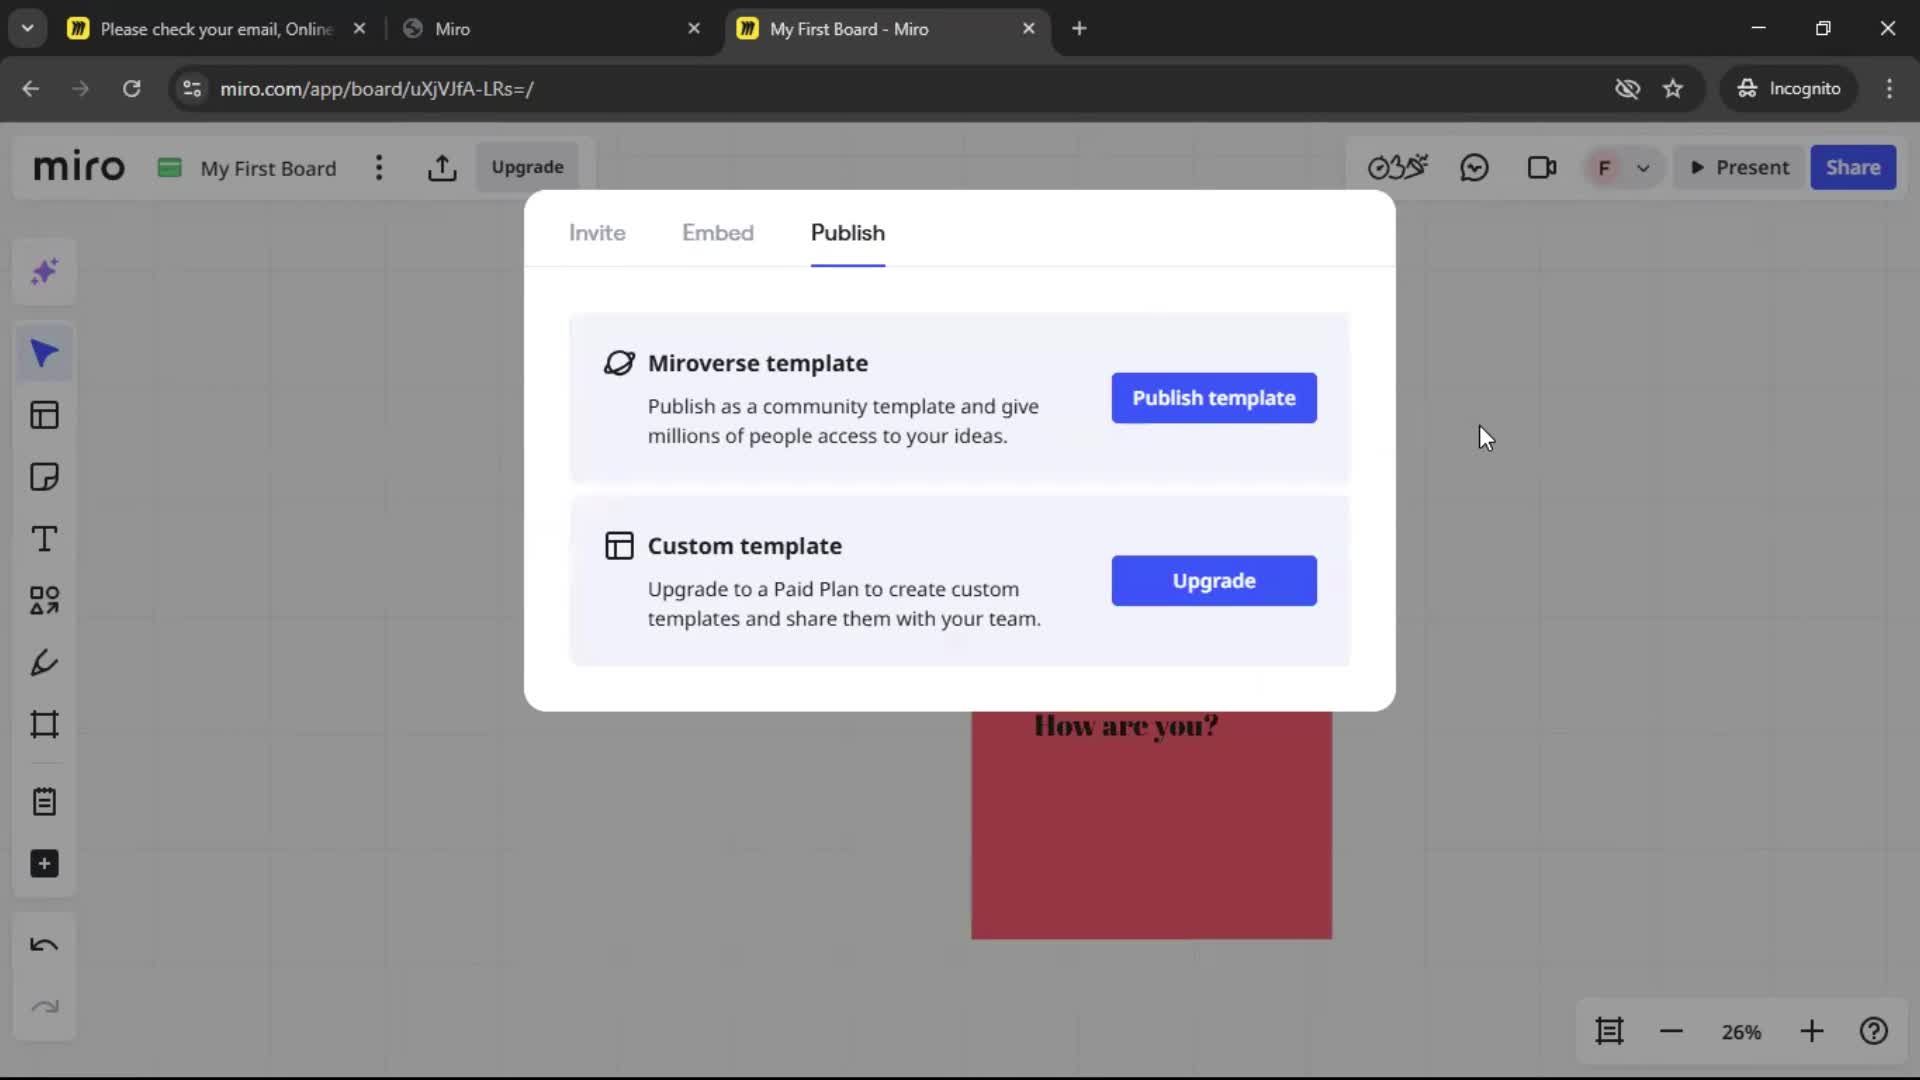The image size is (1920, 1080).
Task: Start presentation with Present button
Action: click(1740, 167)
